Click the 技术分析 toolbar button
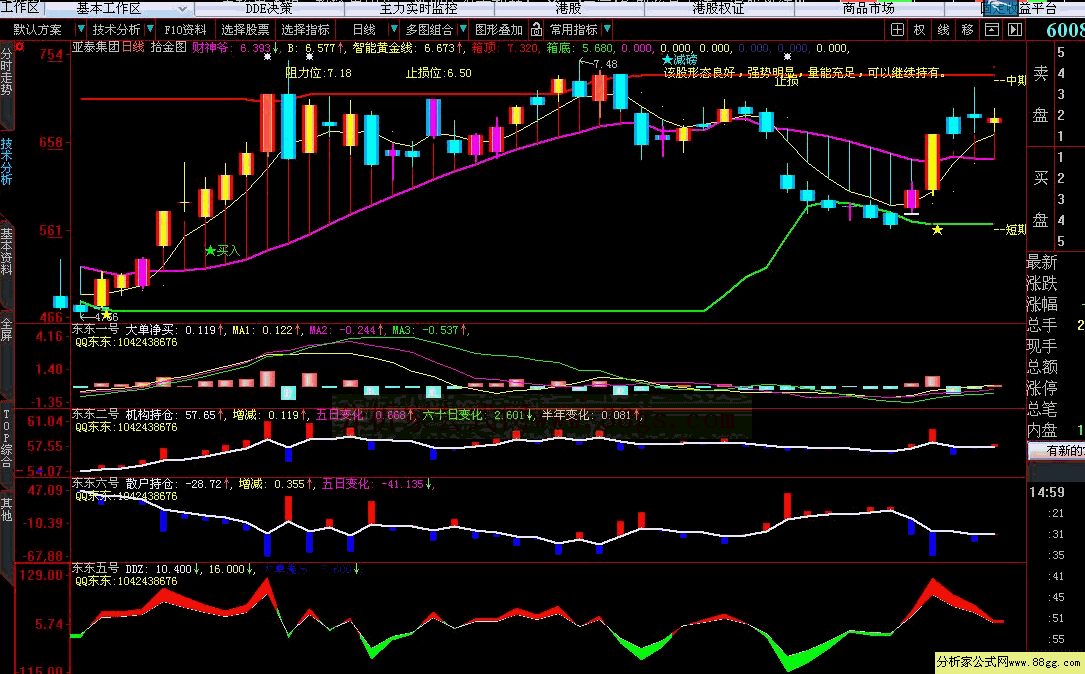The height and width of the screenshot is (674, 1085). [116, 30]
